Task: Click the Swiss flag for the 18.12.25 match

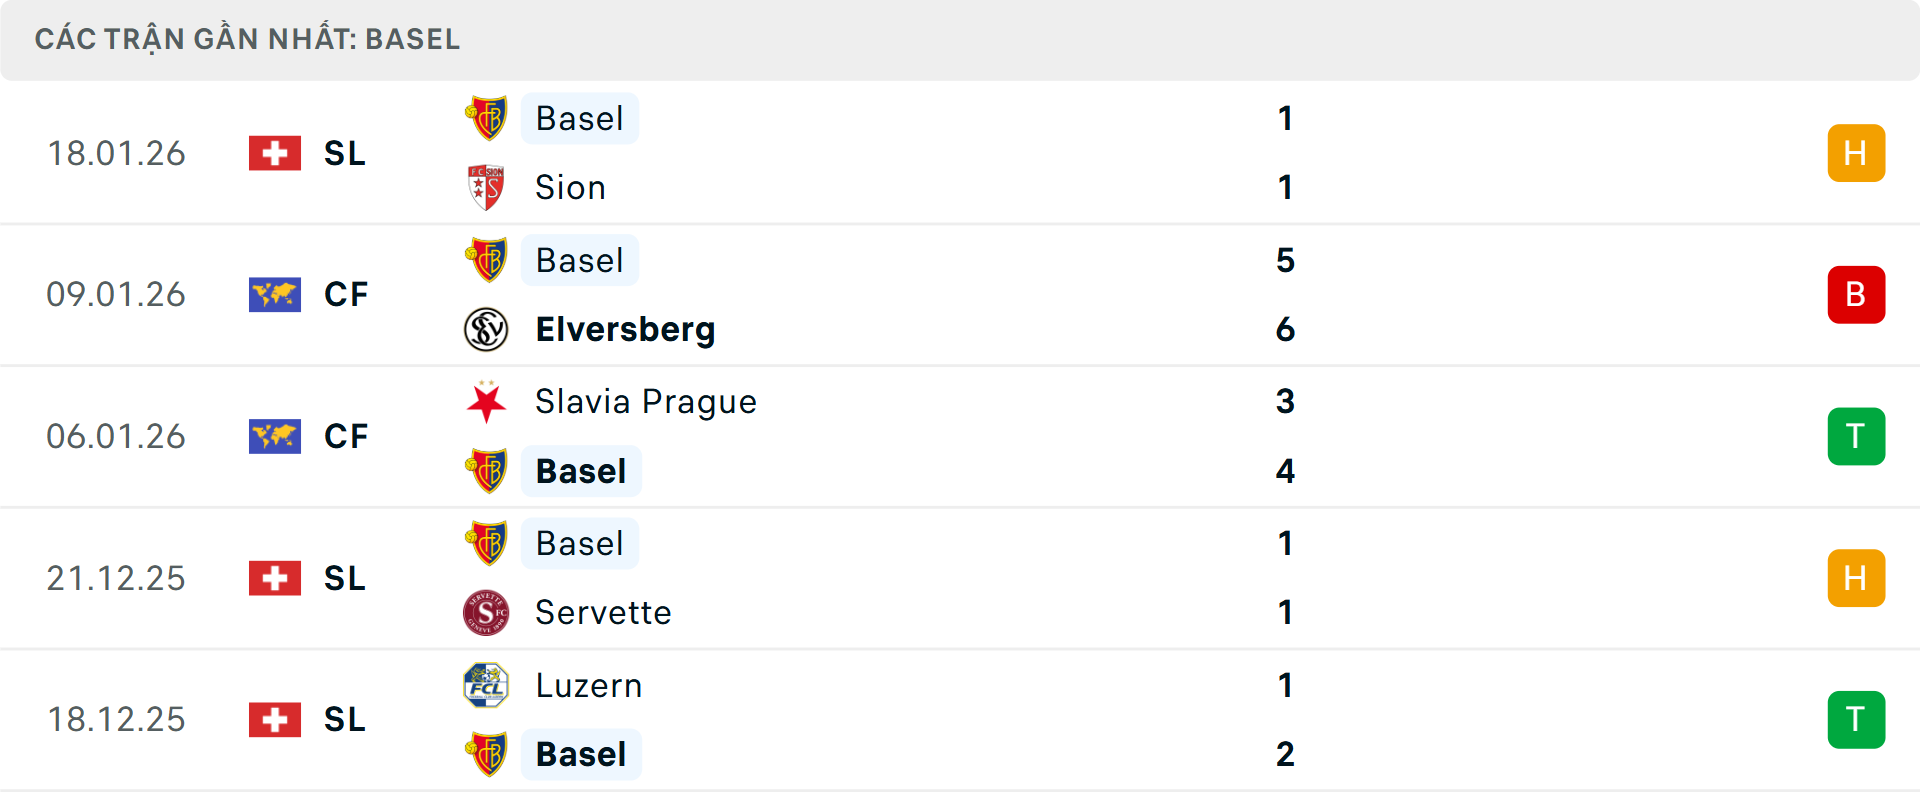Action: click(275, 720)
